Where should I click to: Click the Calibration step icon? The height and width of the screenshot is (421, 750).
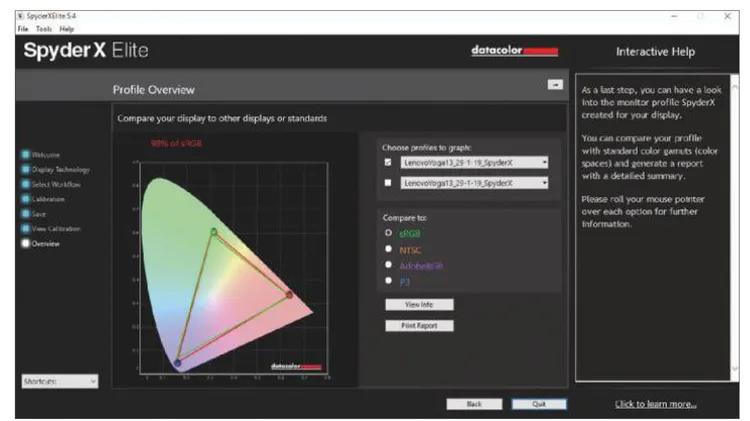tap(26, 199)
